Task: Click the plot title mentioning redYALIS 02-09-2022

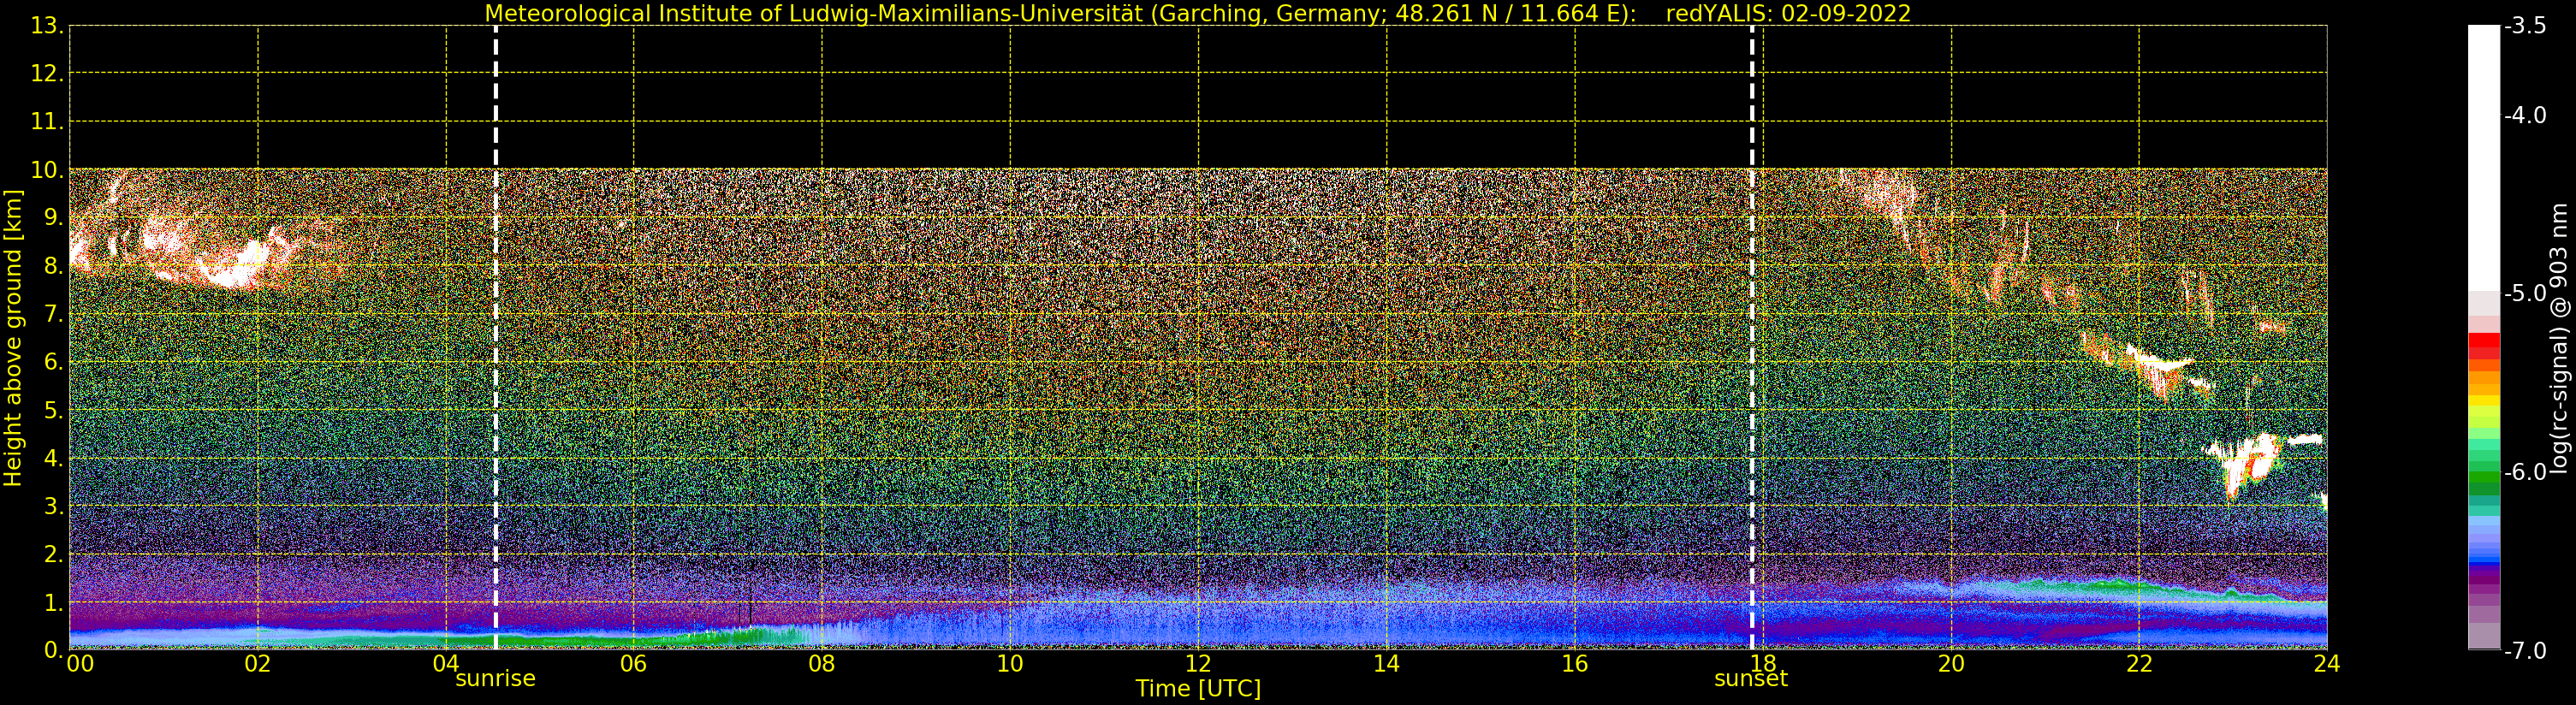Action: point(1198,13)
